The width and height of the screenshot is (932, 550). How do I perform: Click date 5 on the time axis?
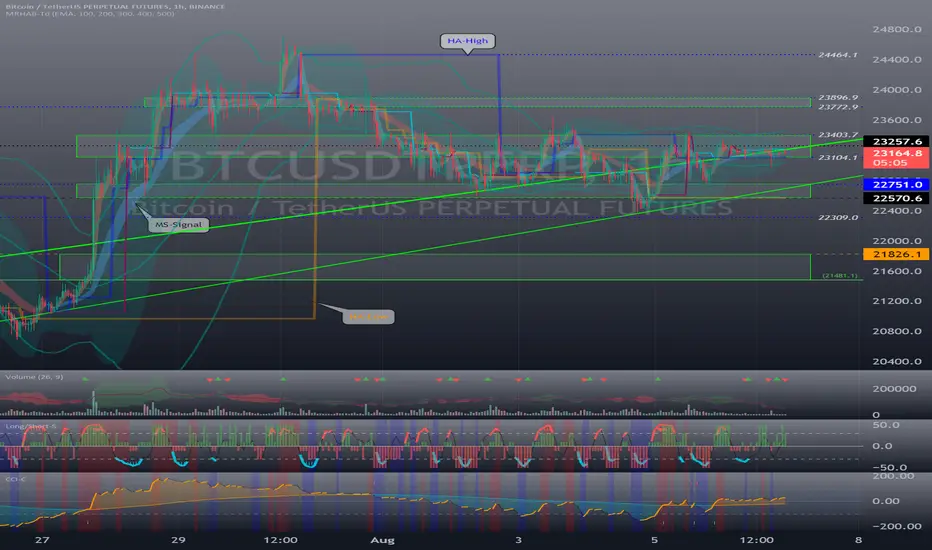[654, 540]
